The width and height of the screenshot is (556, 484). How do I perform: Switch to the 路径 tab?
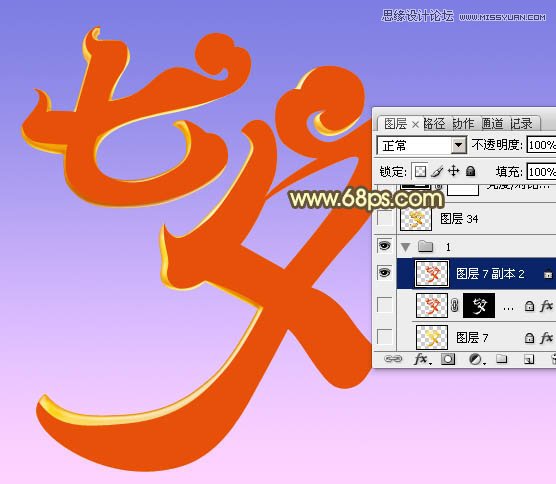coord(434,124)
